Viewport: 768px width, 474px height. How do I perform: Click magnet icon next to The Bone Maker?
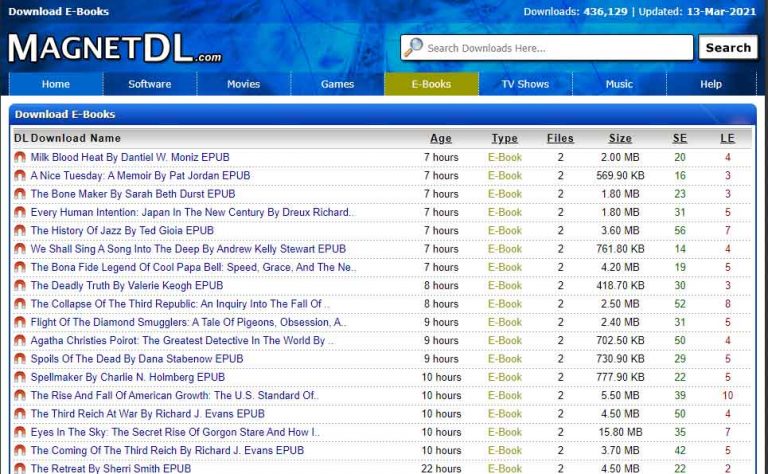19,194
